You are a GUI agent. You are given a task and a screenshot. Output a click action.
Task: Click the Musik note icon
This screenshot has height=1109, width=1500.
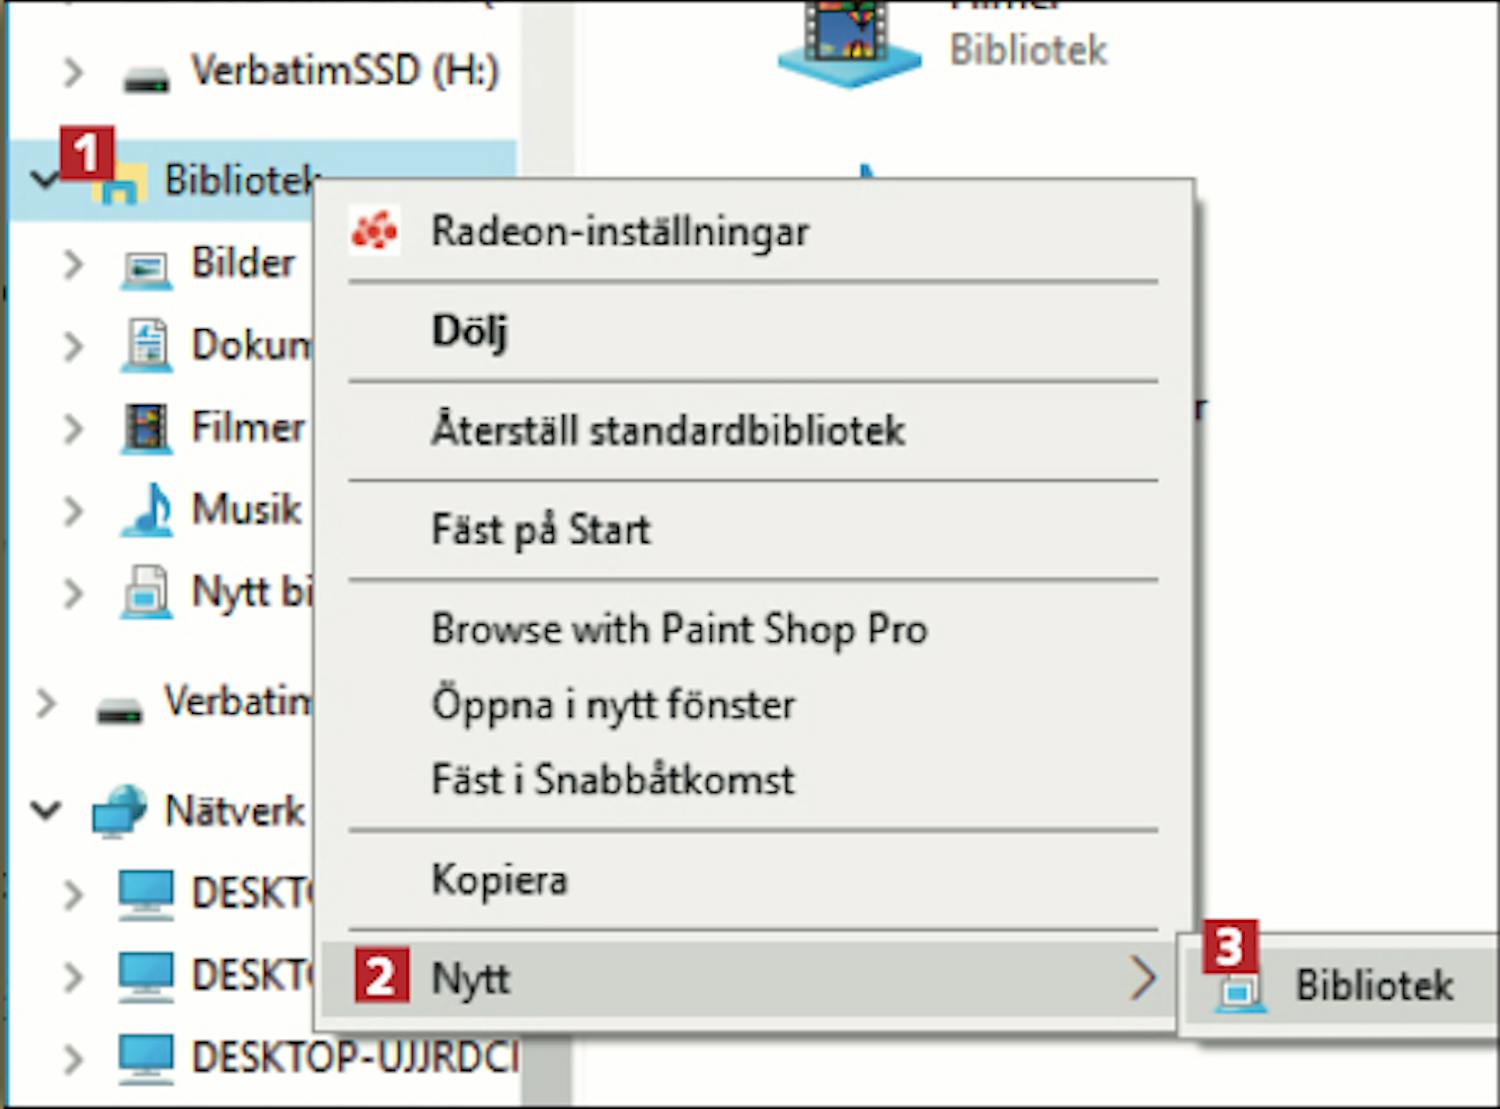(x=146, y=510)
